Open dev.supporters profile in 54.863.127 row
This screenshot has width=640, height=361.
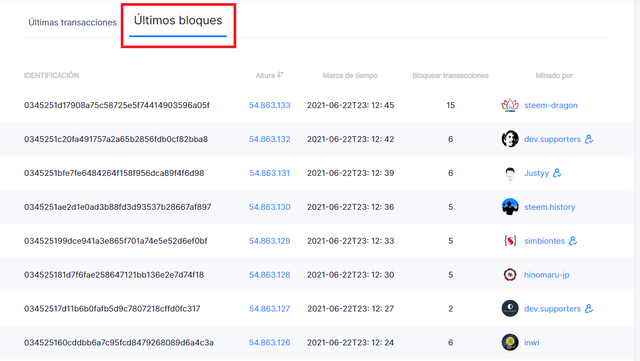[552, 309]
